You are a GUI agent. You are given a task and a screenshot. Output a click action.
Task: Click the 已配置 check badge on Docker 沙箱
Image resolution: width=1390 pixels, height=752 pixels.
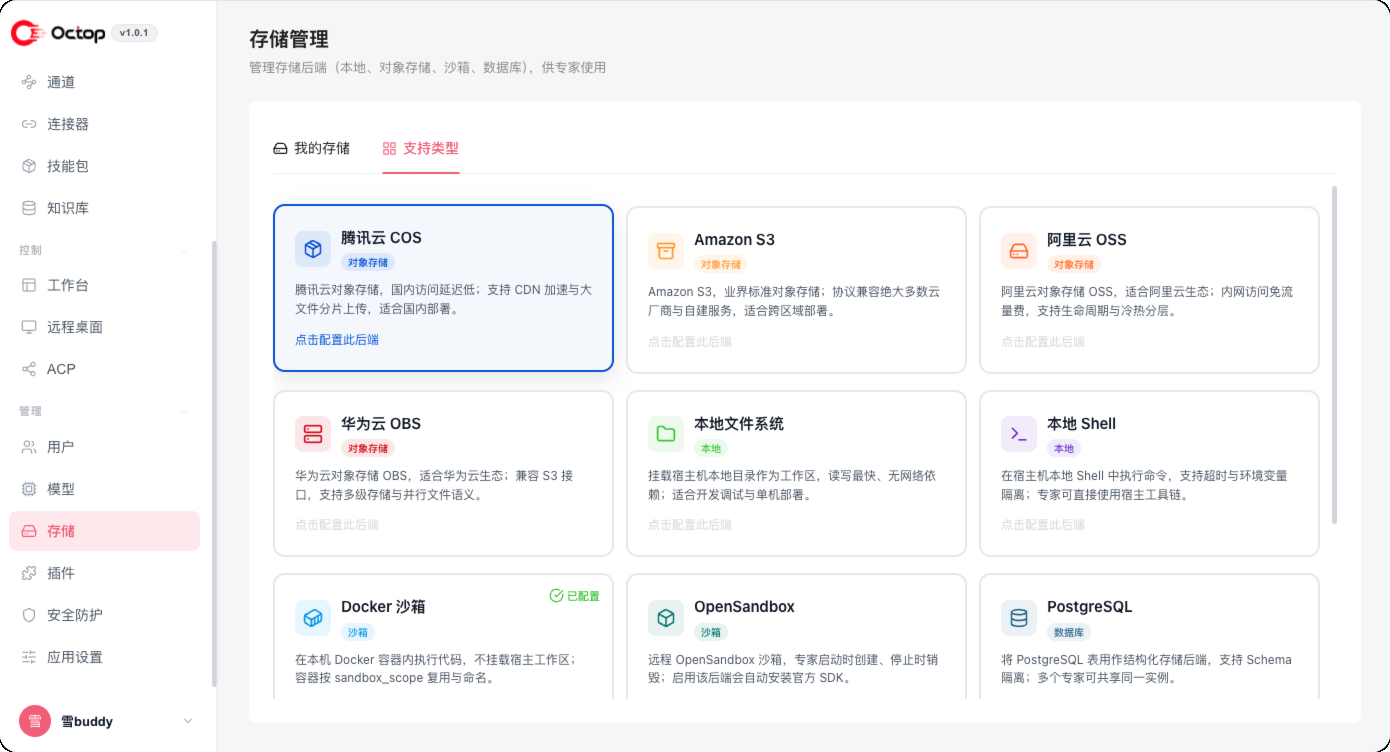(575, 596)
